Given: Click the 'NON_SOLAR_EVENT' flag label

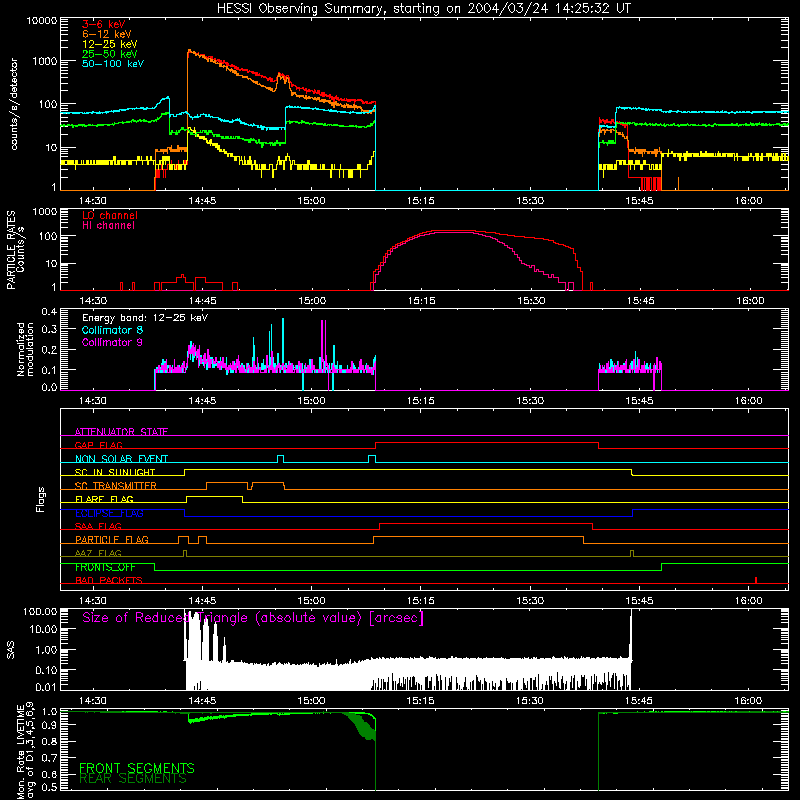Looking at the screenshot, I should click(121, 459).
